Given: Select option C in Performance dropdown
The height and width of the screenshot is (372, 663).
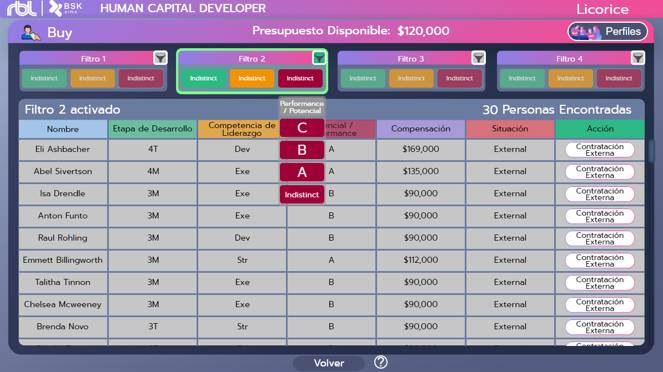Looking at the screenshot, I should pos(302,128).
